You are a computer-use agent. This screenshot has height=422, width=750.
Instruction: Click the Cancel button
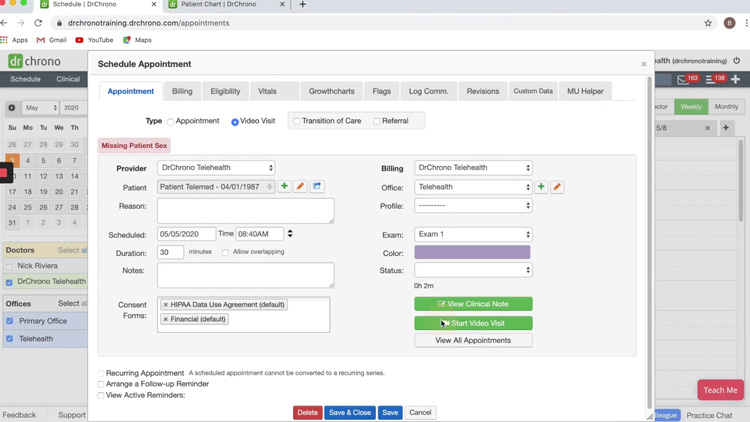420,412
